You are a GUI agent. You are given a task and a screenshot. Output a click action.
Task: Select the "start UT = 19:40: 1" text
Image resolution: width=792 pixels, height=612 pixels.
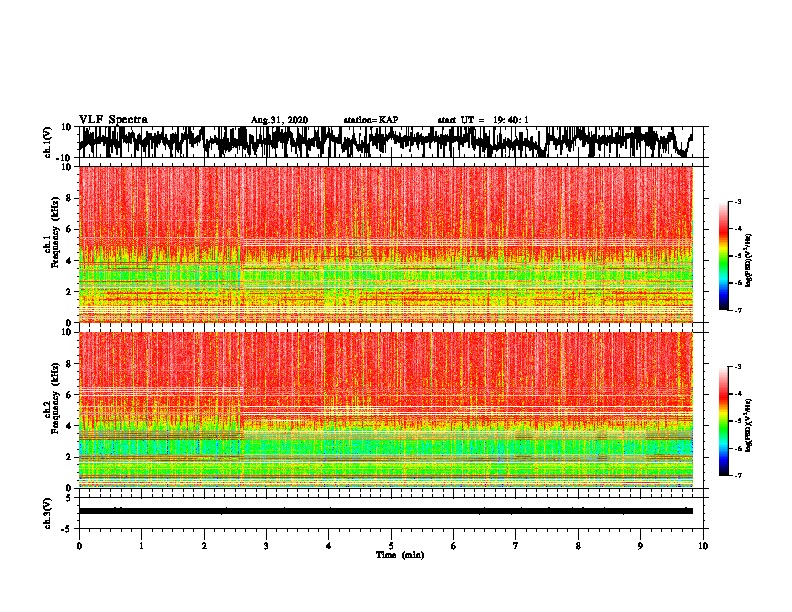pyautogui.click(x=483, y=120)
